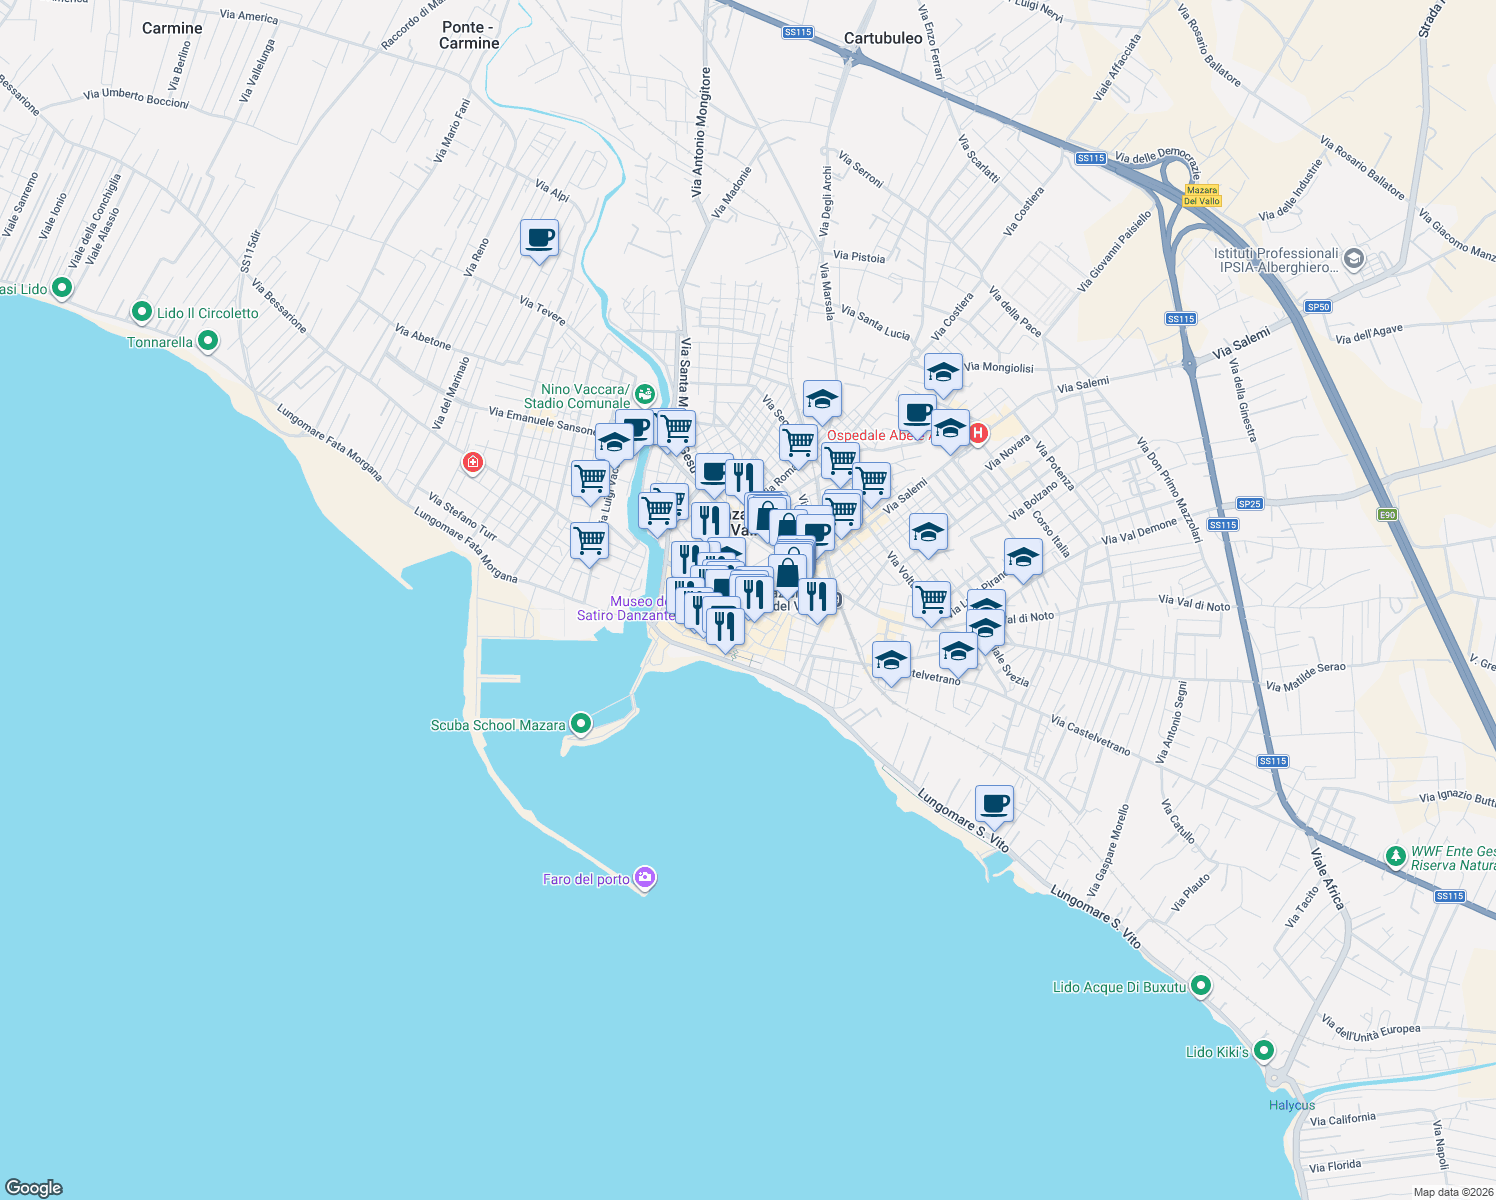Open the restaurant marker beside Via Roma
Image resolution: width=1496 pixels, height=1200 pixels.
(x=745, y=478)
